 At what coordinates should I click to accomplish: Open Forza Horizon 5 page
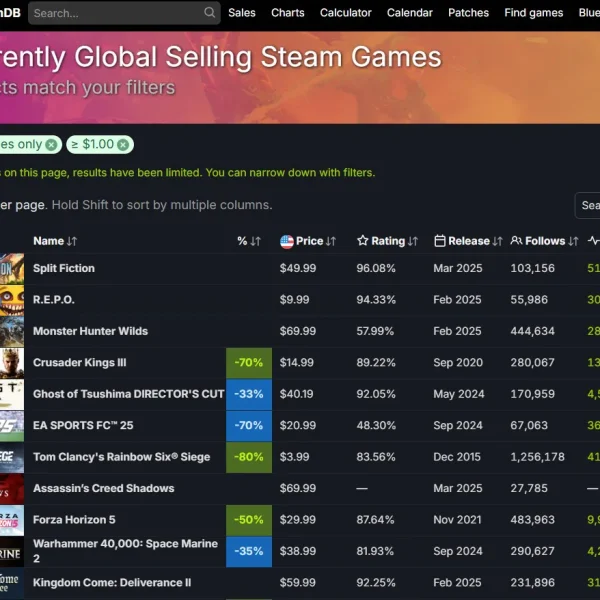click(74, 520)
